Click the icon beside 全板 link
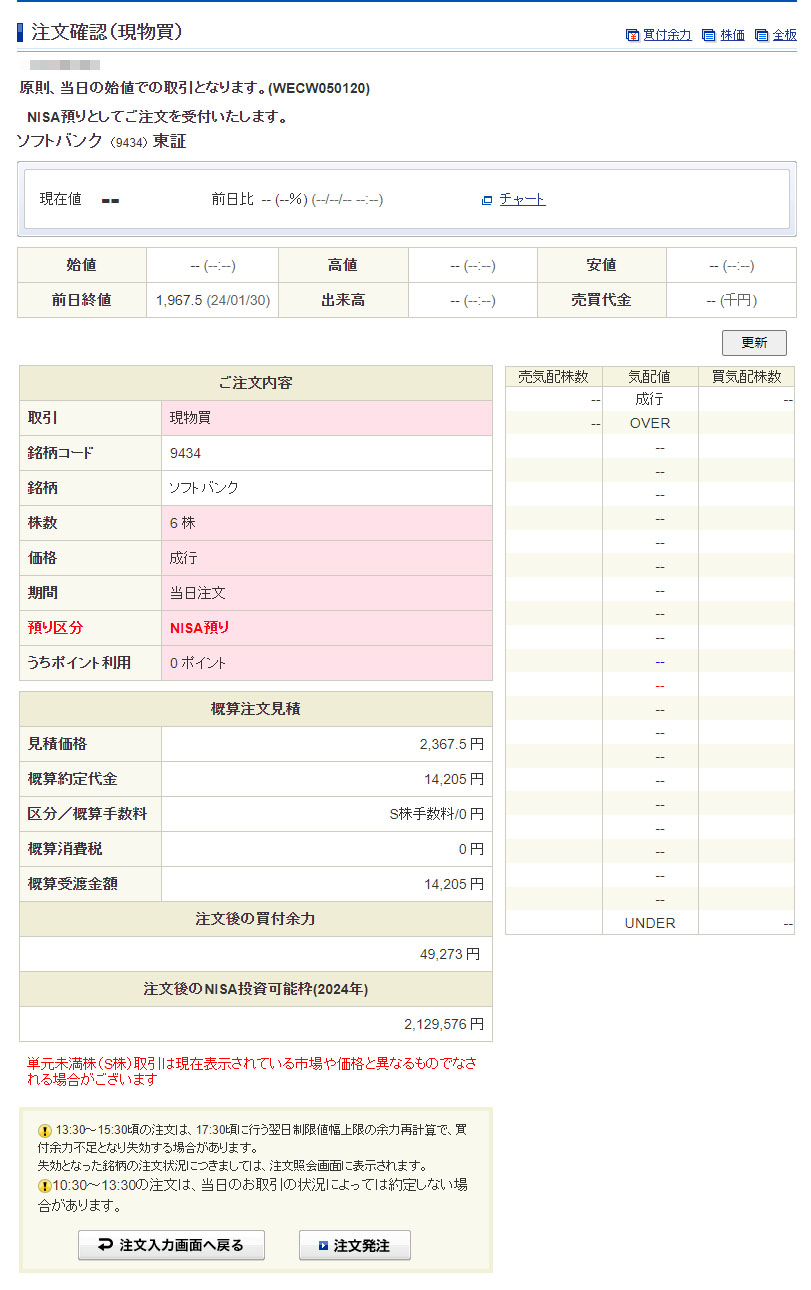Screen dimensions: 811x1290 point(762,35)
